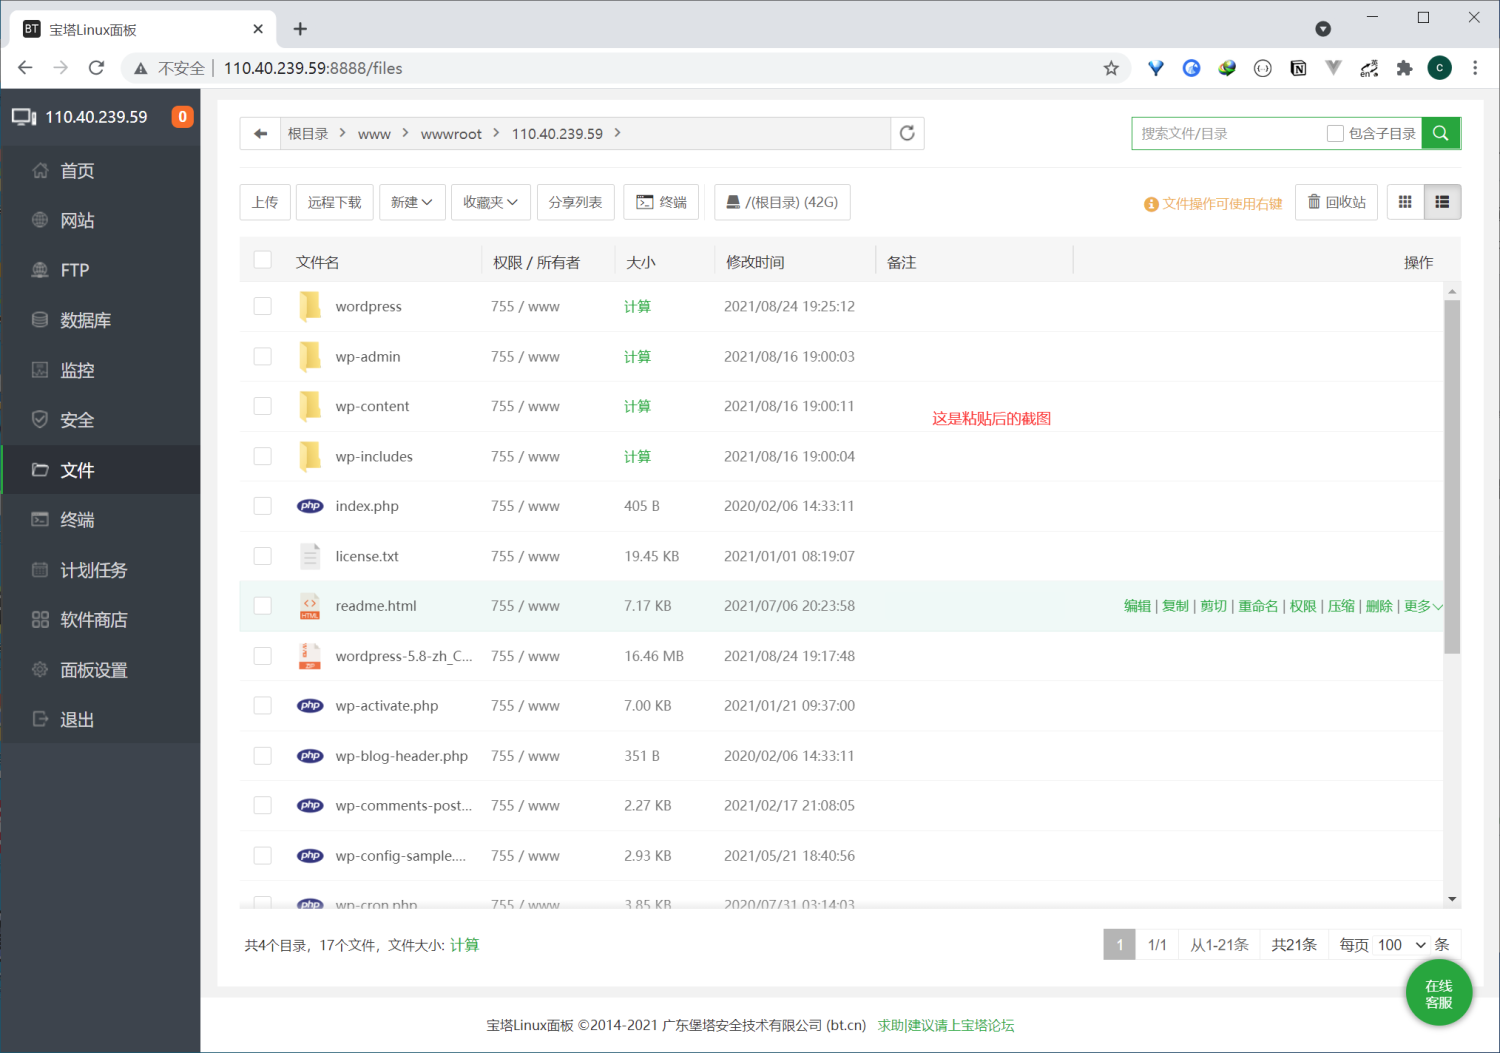Open the 回收站 recycle bin
The width and height of the screenshot is (1500, 1053).
pos(1337,202)
